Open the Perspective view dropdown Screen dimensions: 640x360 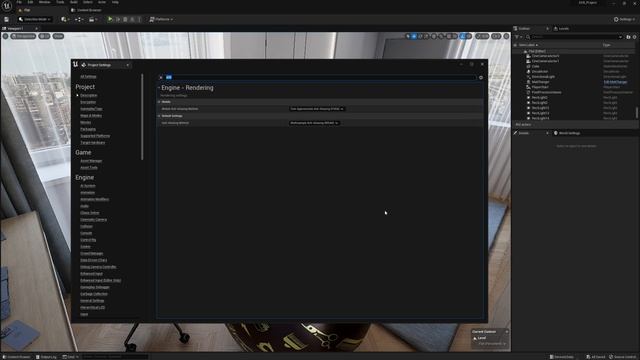tap(23, 36)
